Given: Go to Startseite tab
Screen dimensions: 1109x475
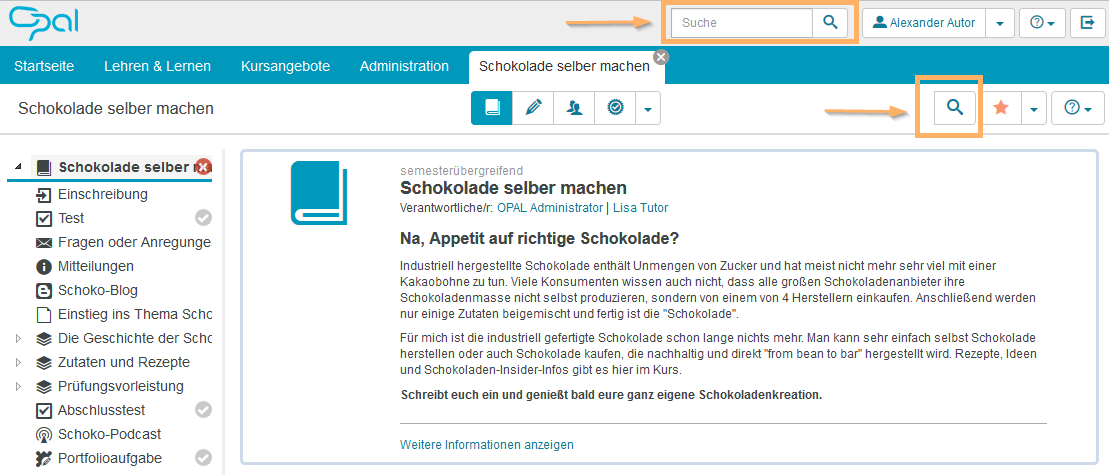Looking at the screenshot, I should coord(44,66).
